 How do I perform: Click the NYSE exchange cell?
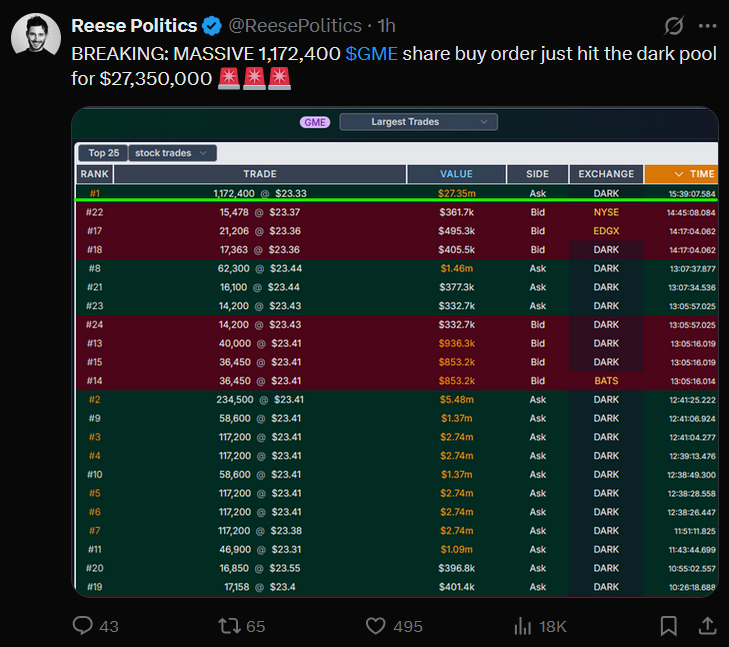[x=606, y=212]
